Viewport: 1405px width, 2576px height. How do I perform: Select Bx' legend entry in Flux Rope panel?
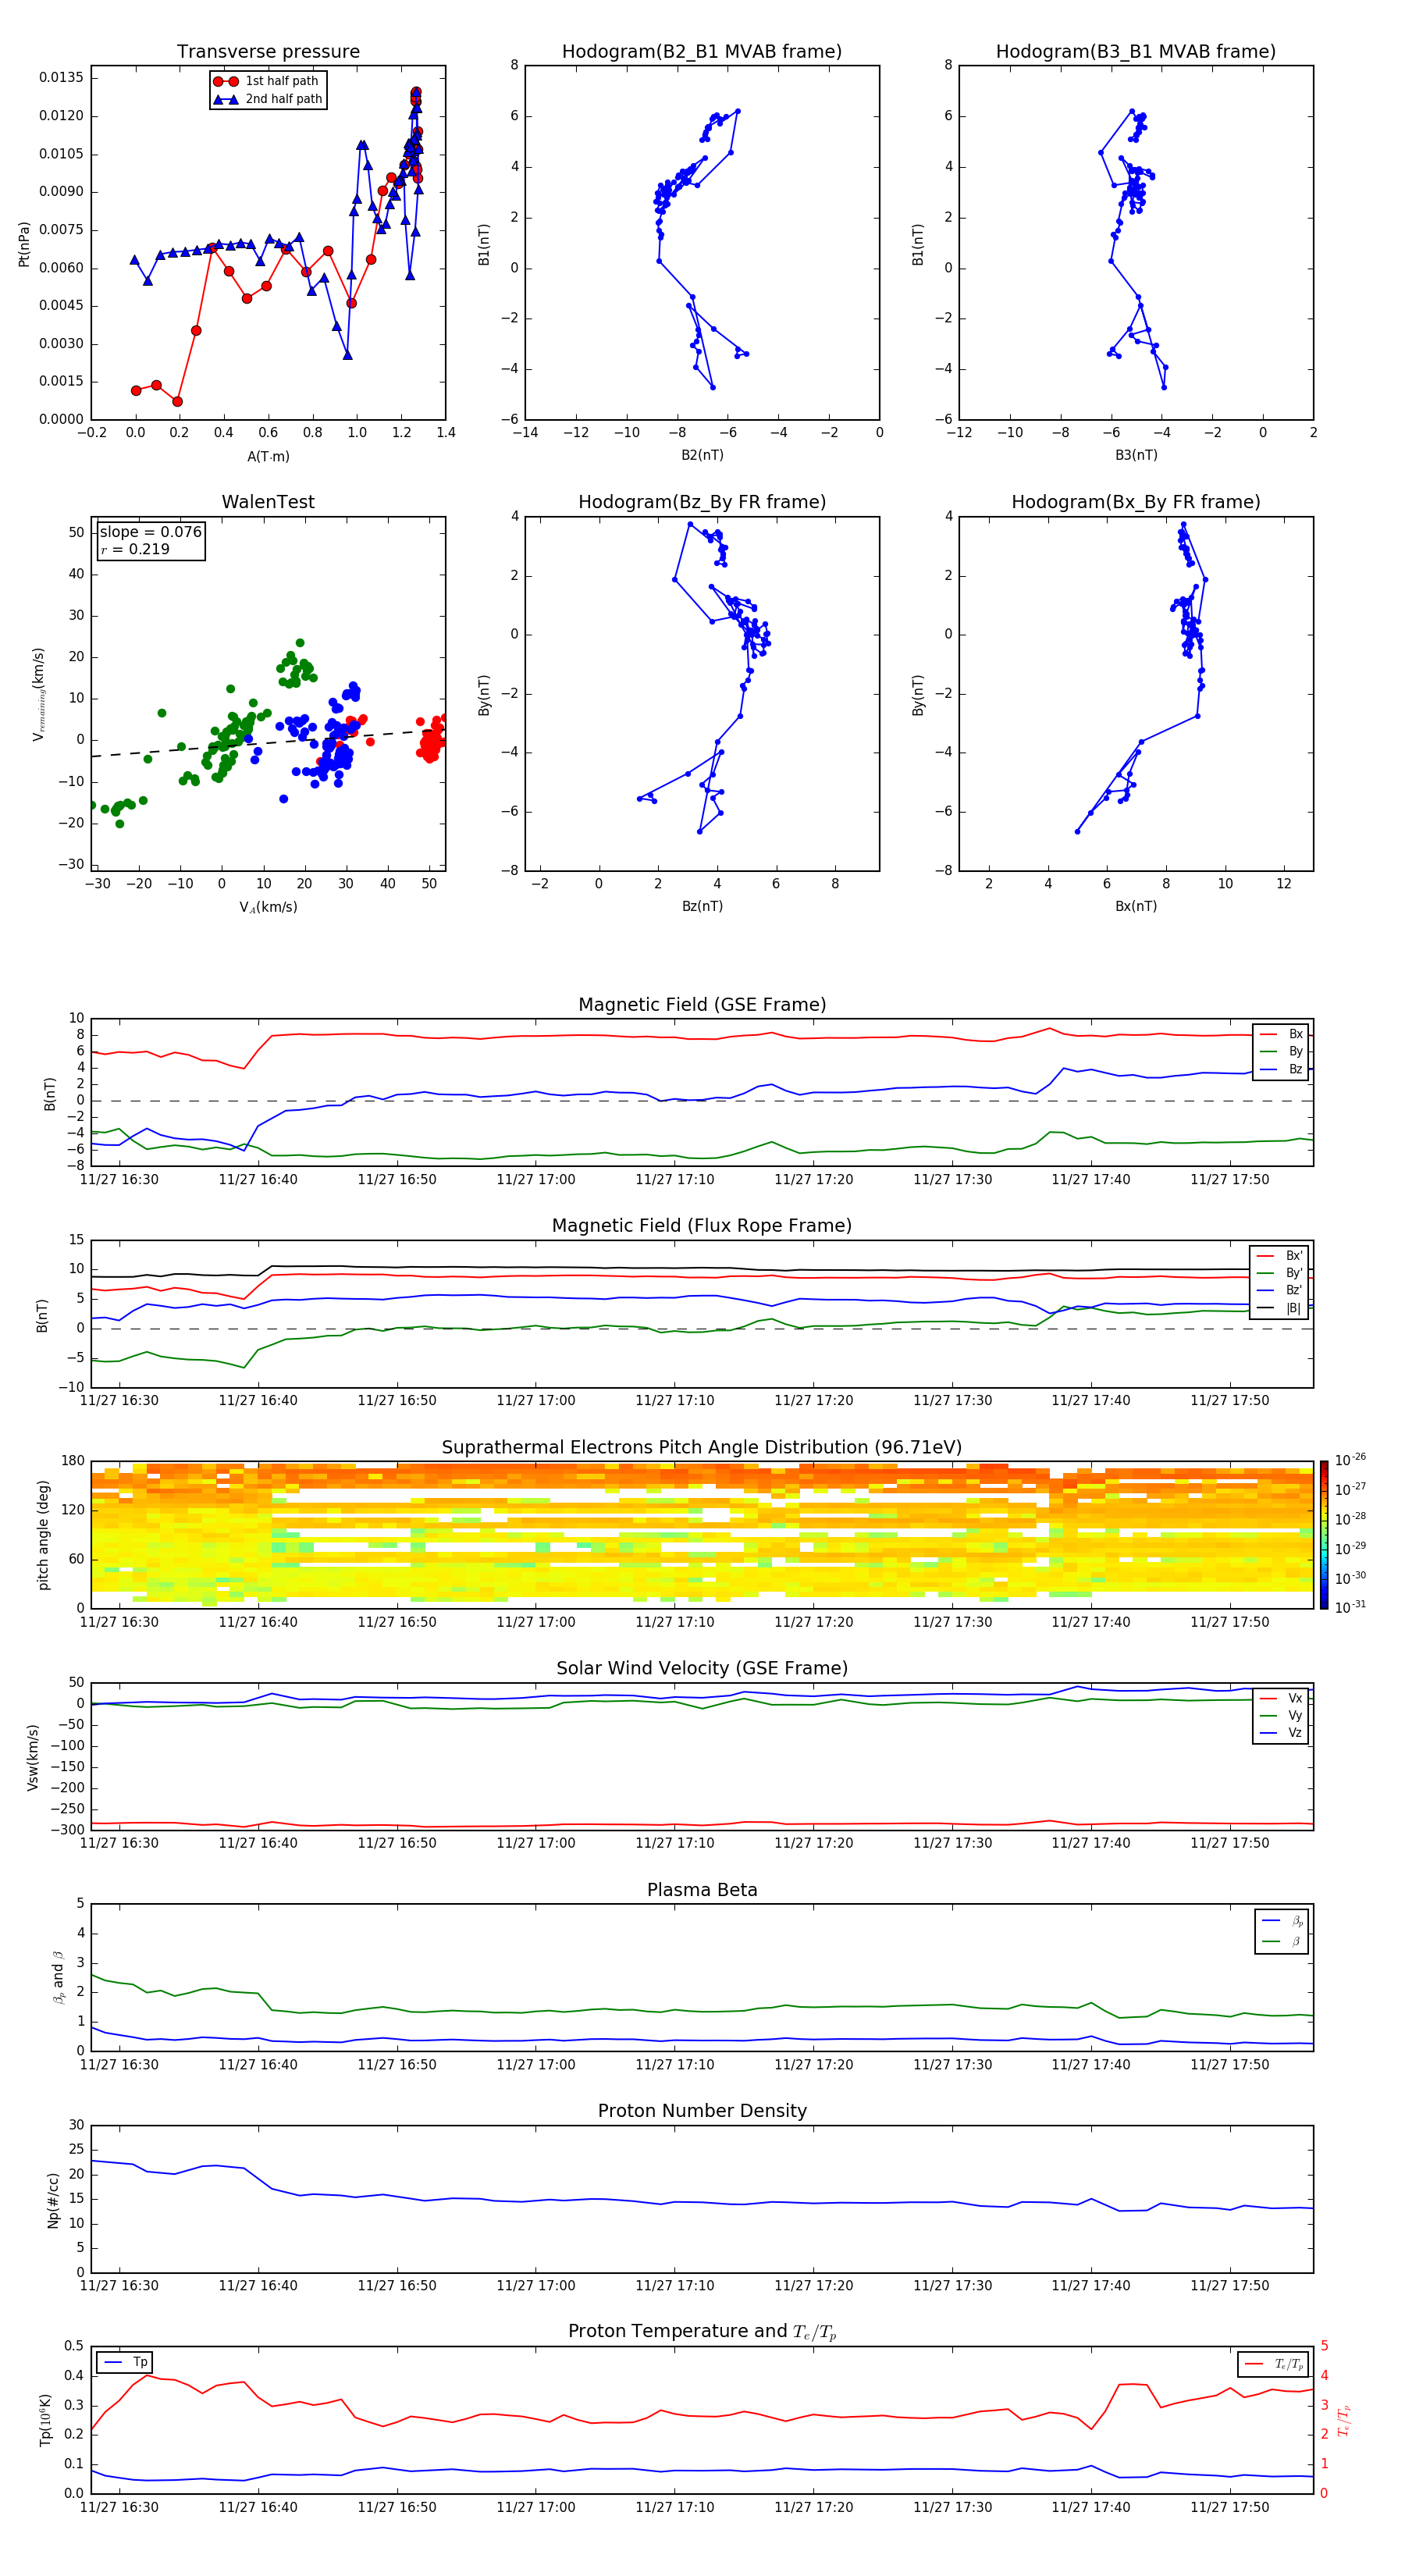point(1279,1256)
